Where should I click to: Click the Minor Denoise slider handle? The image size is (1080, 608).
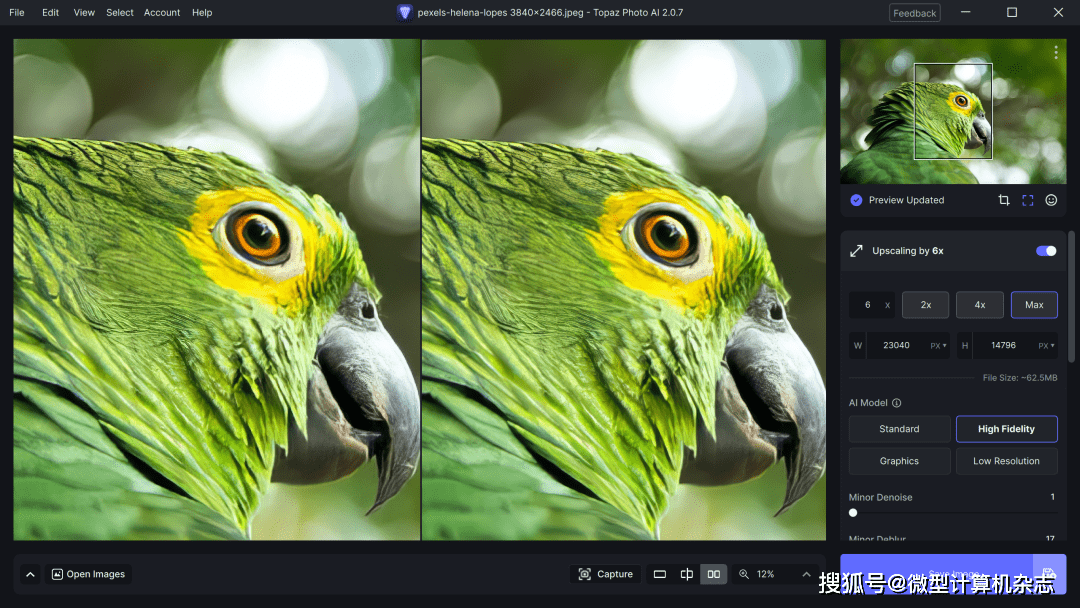(853, 513)
